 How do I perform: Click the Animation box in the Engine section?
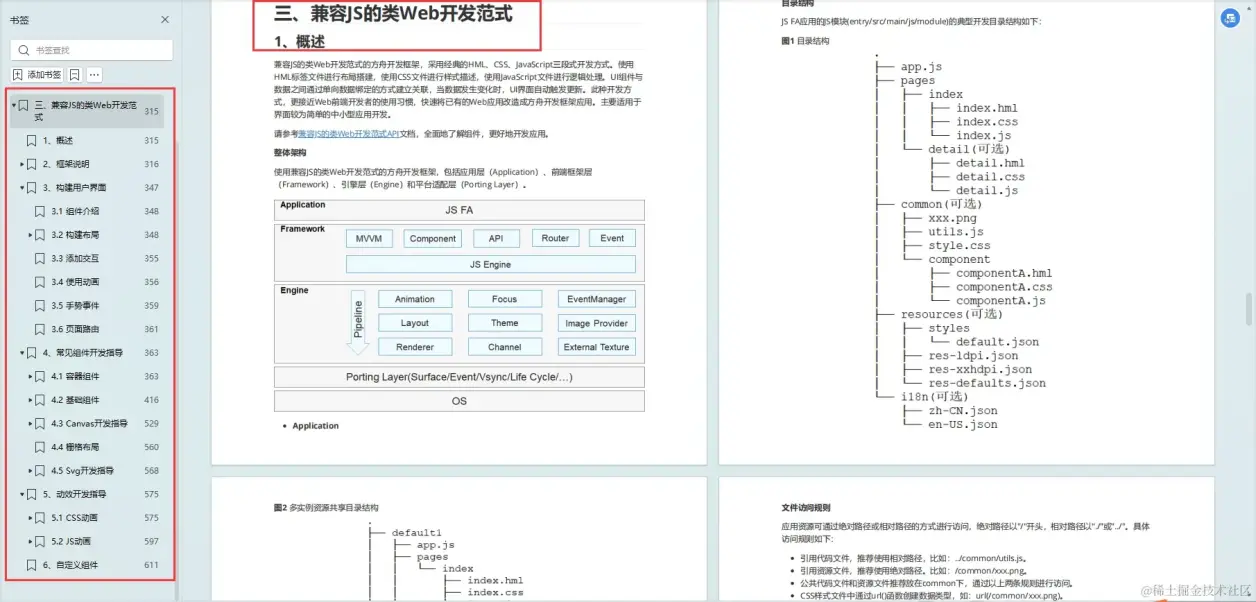tap(415, 299)
